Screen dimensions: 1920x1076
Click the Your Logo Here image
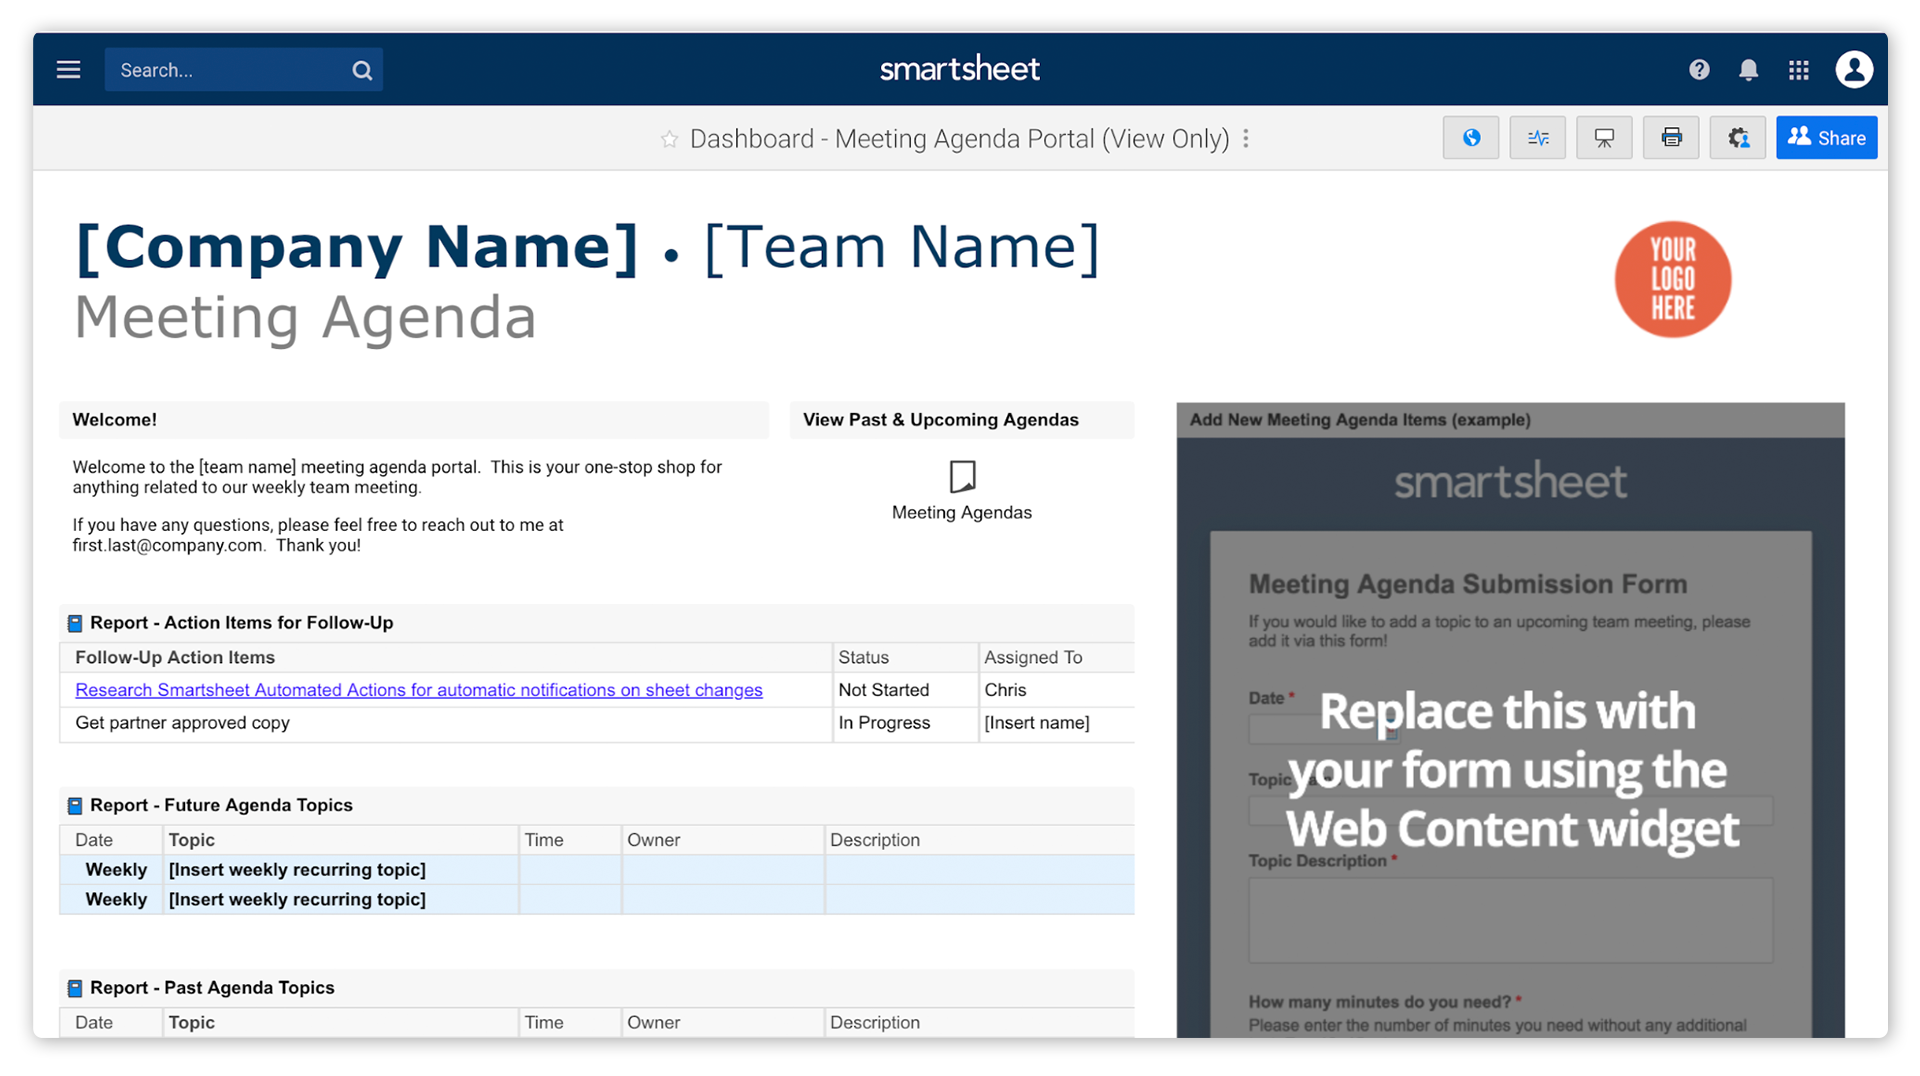(1672, 279)
